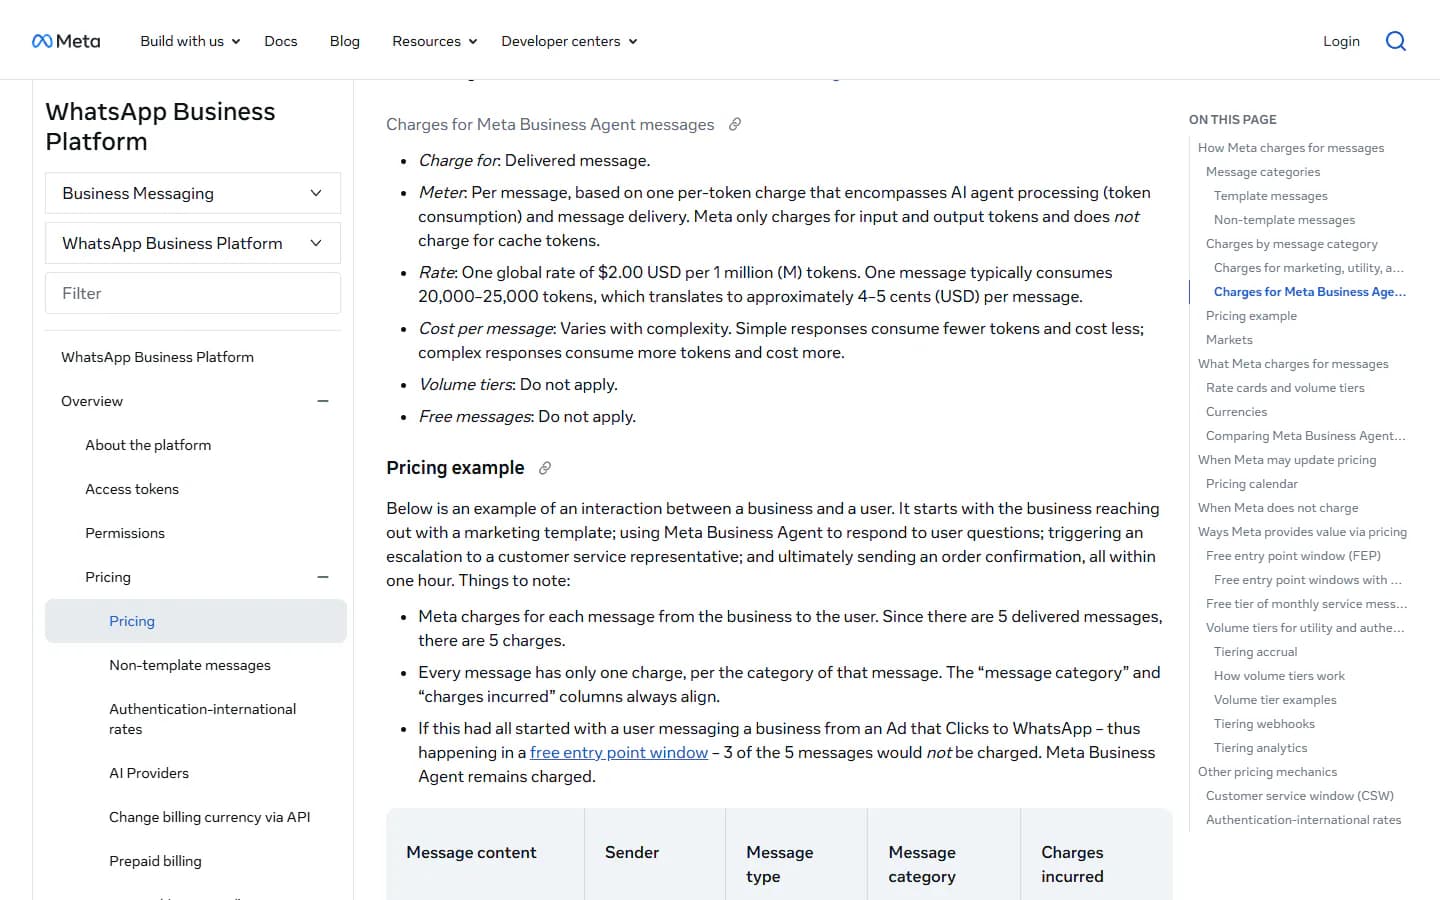Select WhatsApp Business Platform sidebar tree item
The height and width of the screenshot is (900, 1440).
tap(157, 357)
